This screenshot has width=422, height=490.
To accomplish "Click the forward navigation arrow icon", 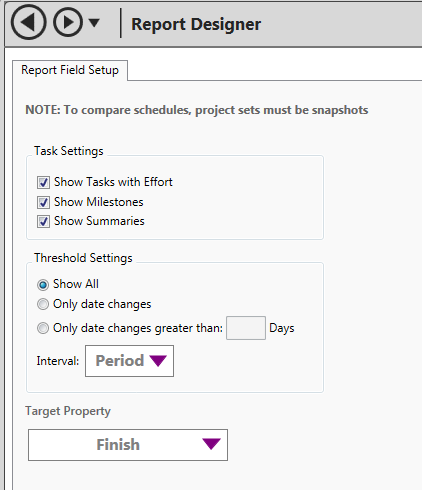I will [68, 22].
